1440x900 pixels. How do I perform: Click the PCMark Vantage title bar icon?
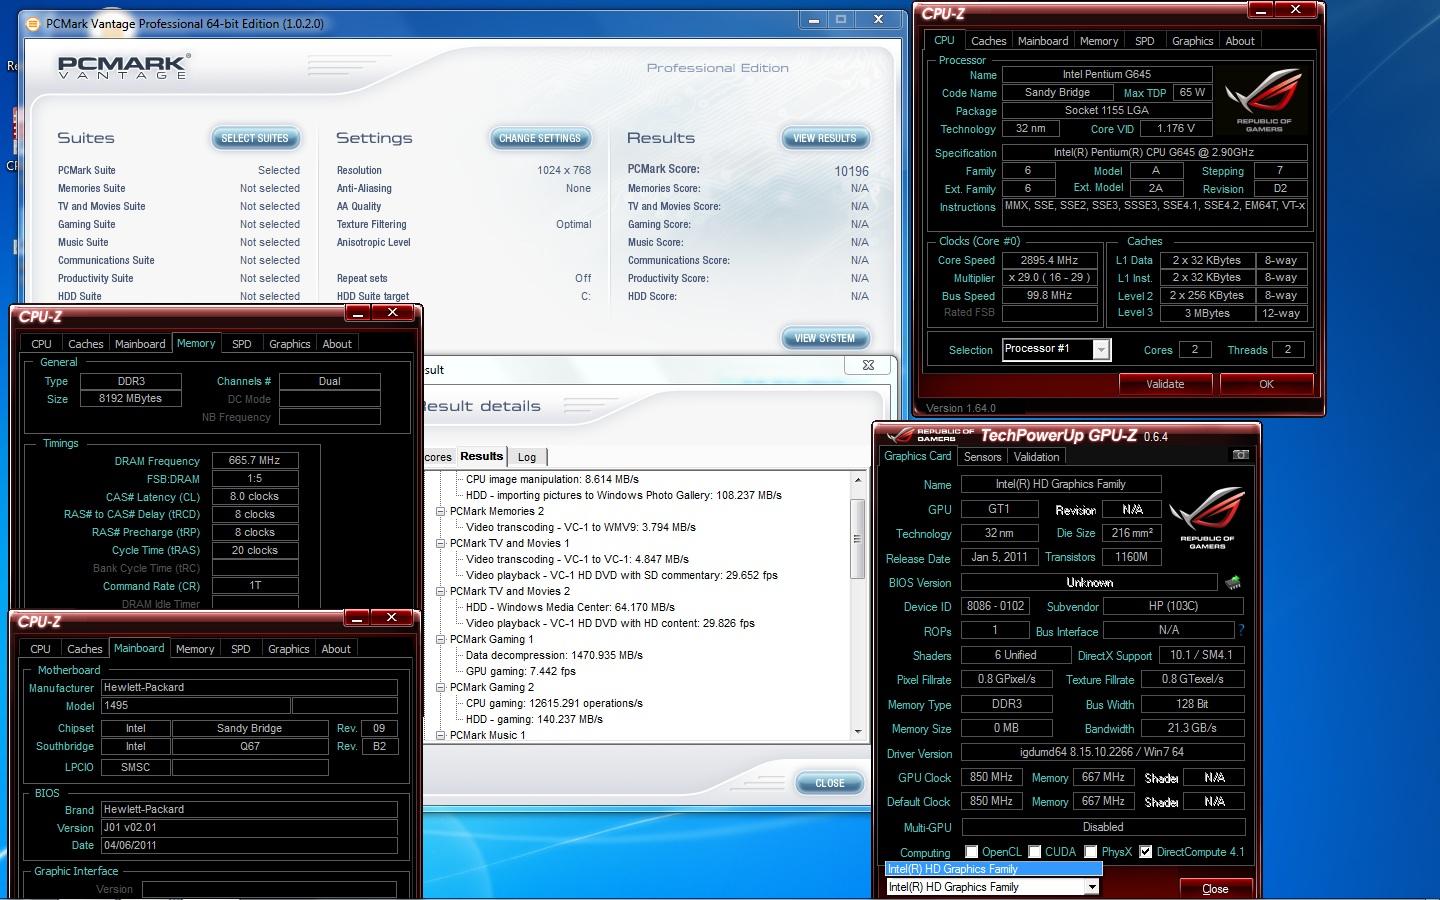click(x=34, y=23)
